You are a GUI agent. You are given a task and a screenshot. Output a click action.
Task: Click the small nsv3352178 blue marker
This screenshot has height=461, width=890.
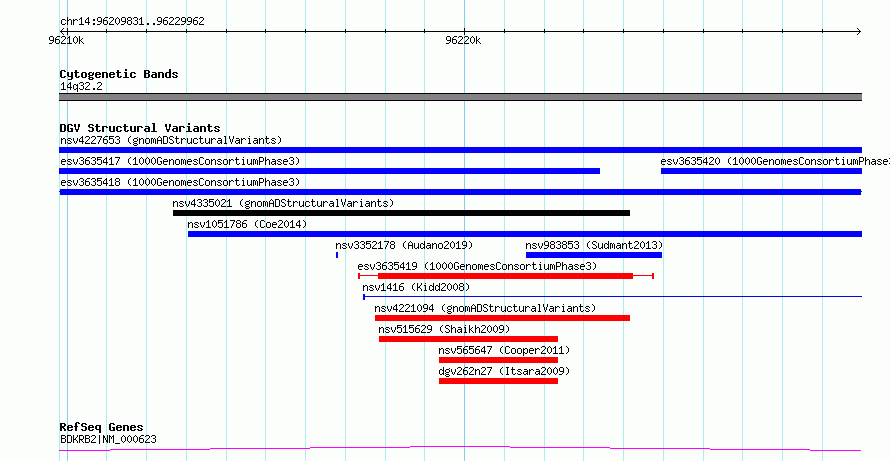(337, 255)
